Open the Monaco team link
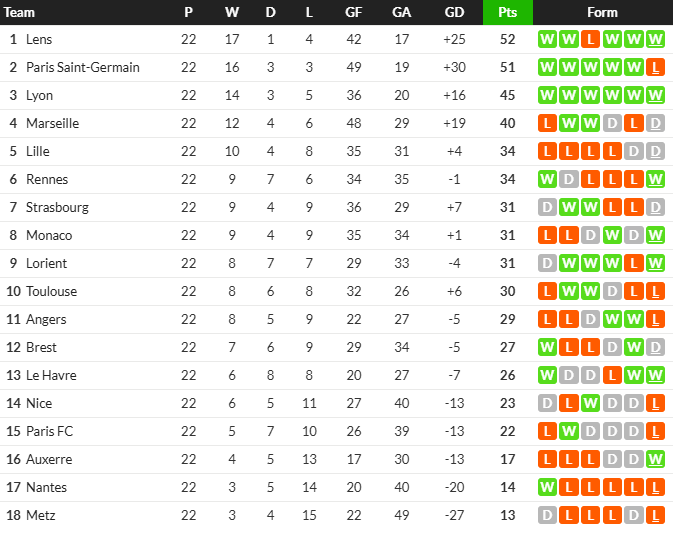This screenshot has height=537, width=675. pyautogui.click(x=49, y=235)
